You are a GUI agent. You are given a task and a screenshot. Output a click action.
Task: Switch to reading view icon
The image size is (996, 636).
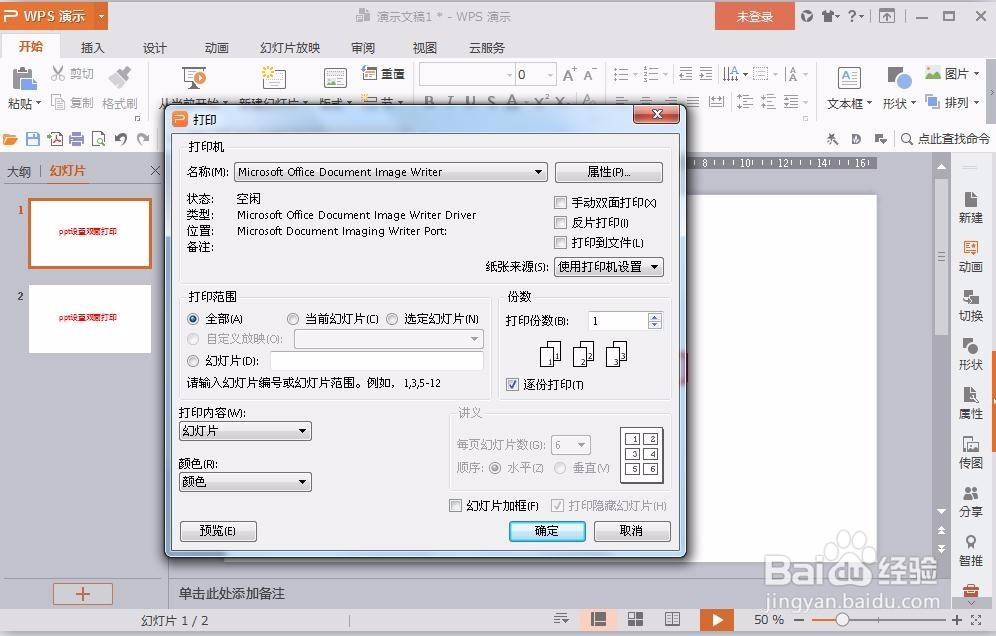click(x=672, y=619)
